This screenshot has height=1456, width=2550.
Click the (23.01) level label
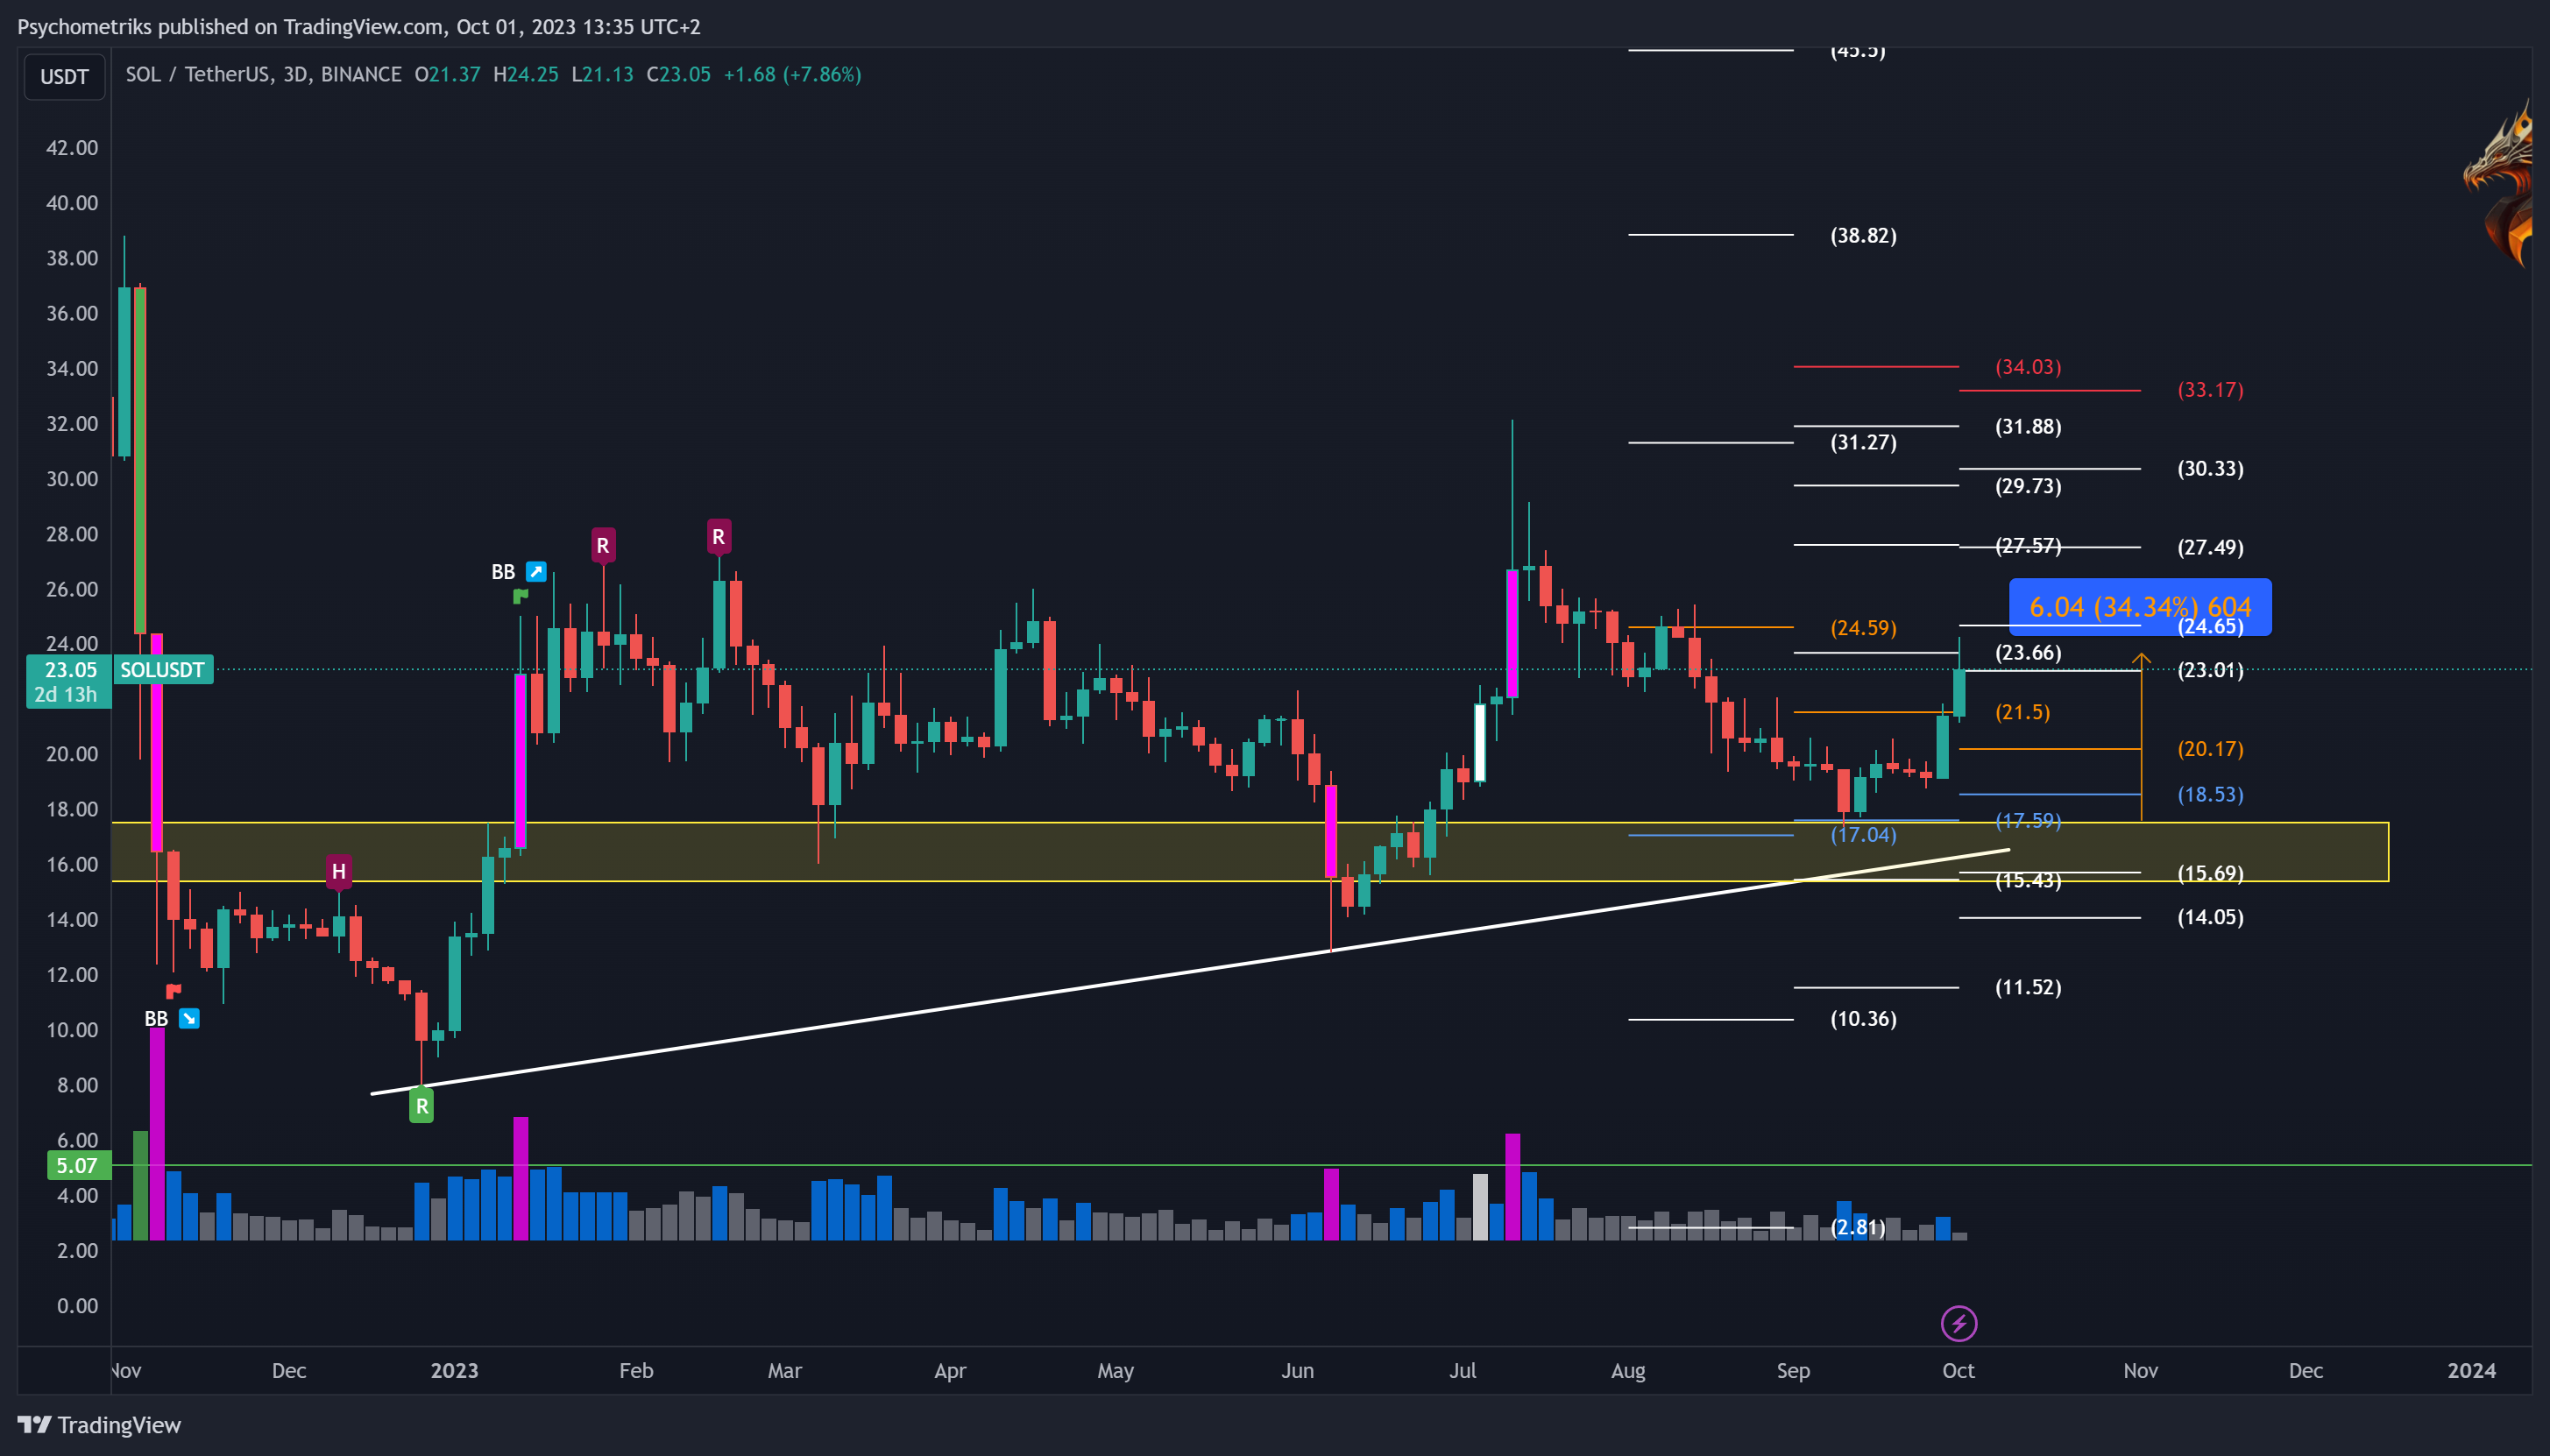(x=2210, y=670)
